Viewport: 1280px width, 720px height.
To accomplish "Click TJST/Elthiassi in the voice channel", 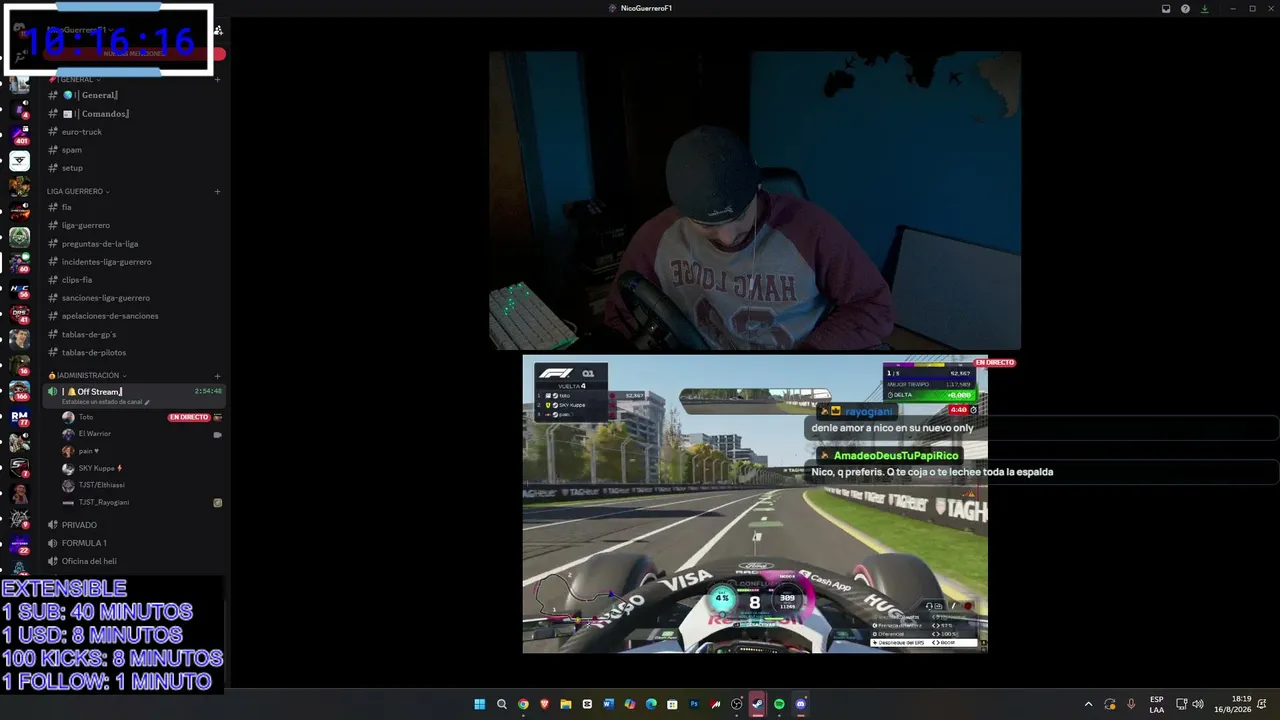I will coord(102,485).
